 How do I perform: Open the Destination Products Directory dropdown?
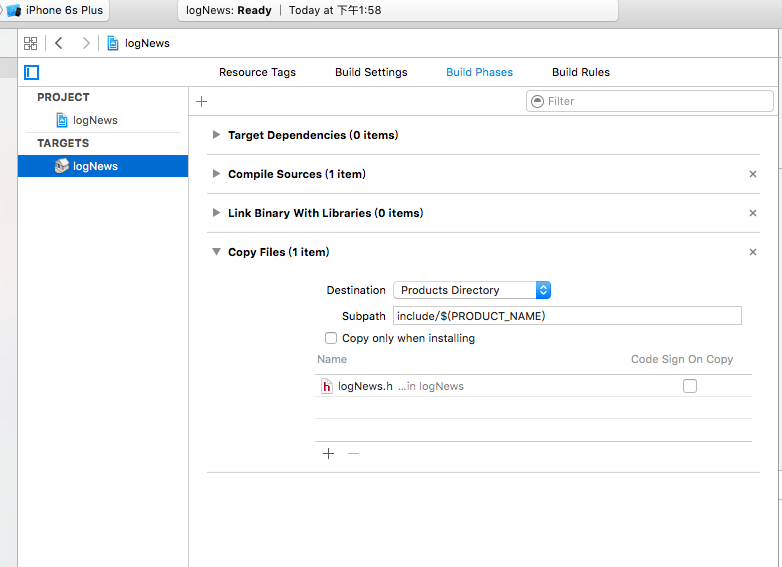tap(472, 290)
